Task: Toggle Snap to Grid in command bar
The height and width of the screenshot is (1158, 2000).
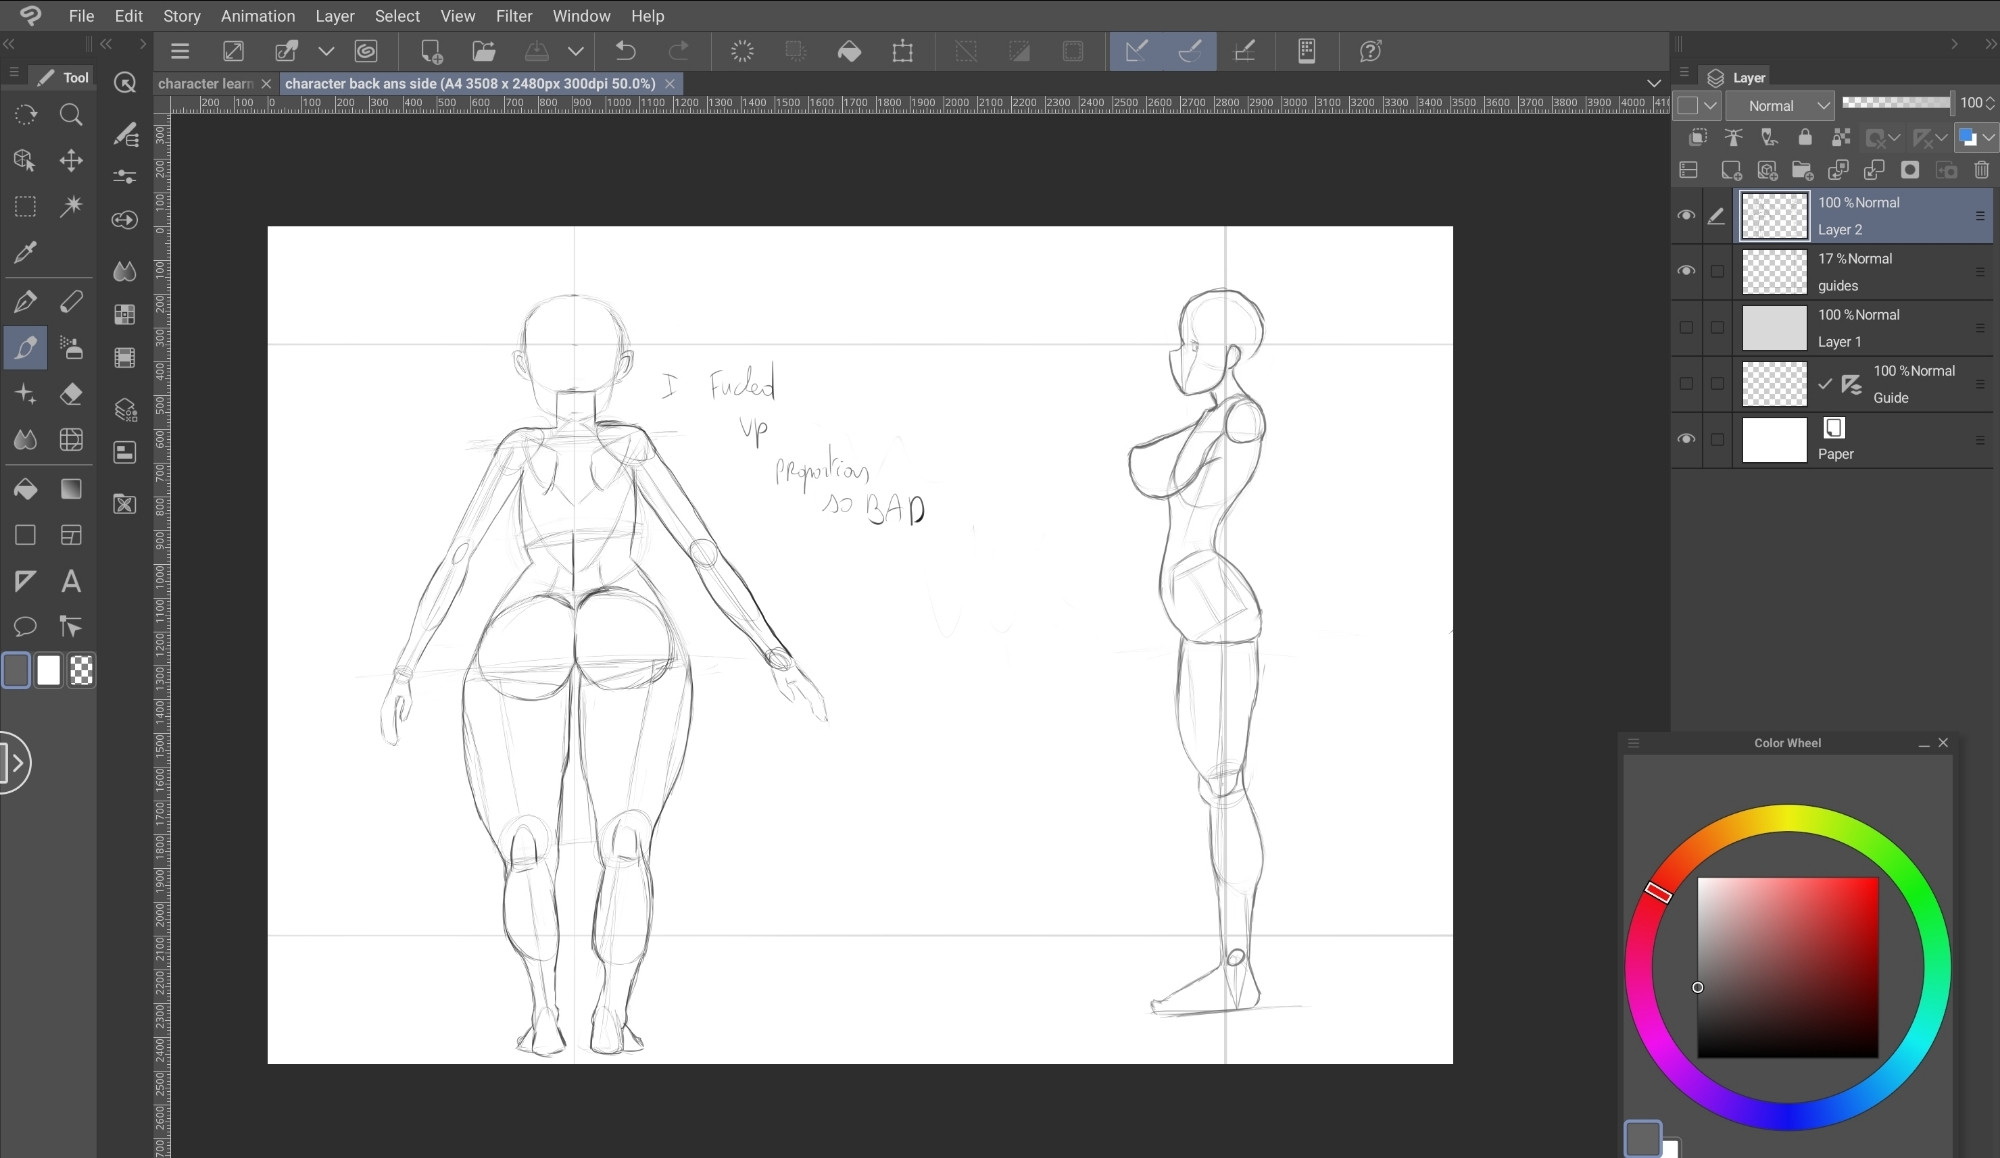Action: (x=1245, y=51)
